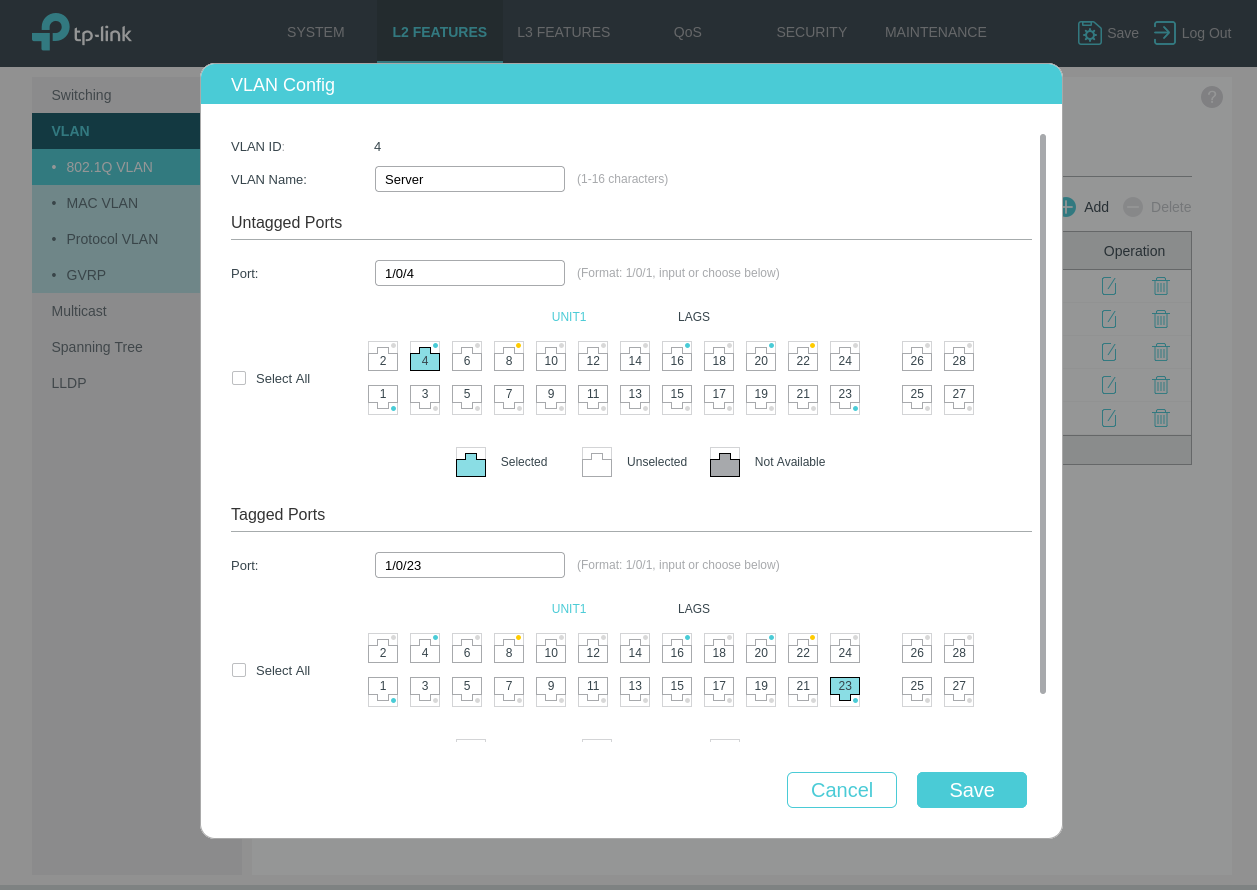The image size is (1257, 890).
Task: Check Select All for Untagged Ports
Action: pyautogui.click(x=239, y=378)
